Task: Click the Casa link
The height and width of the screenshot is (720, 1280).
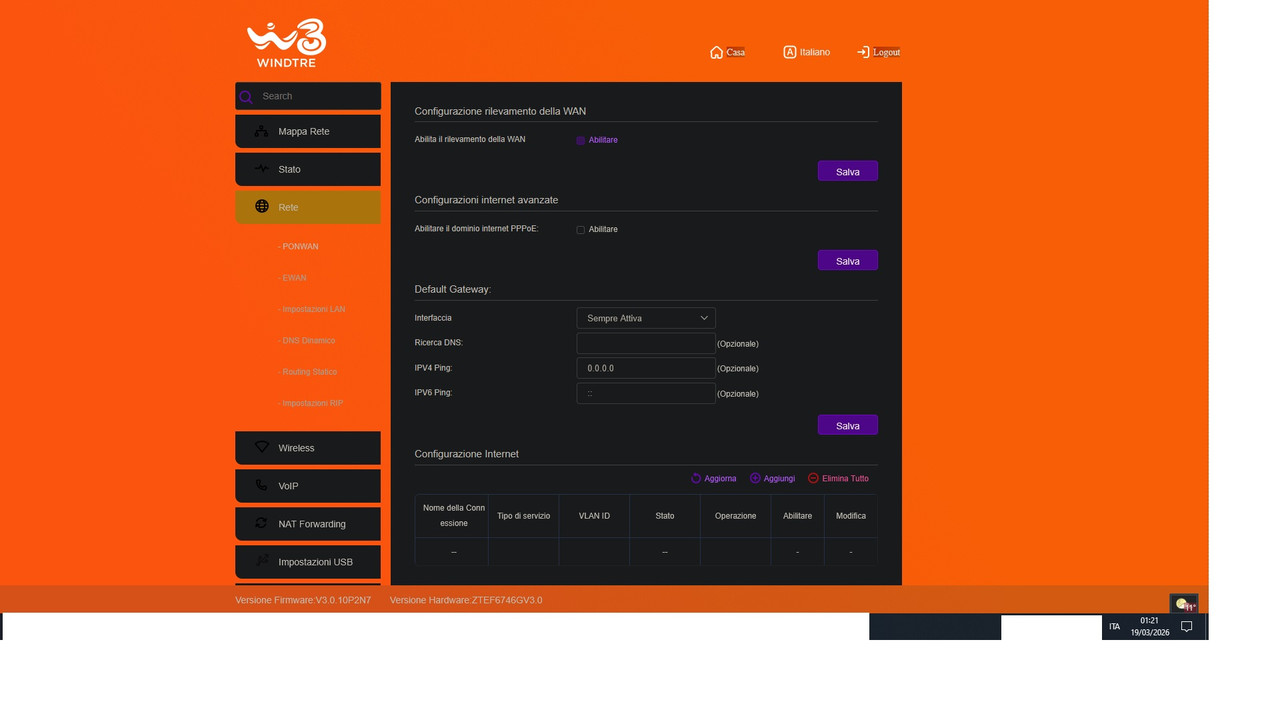Action: point(736,52)
